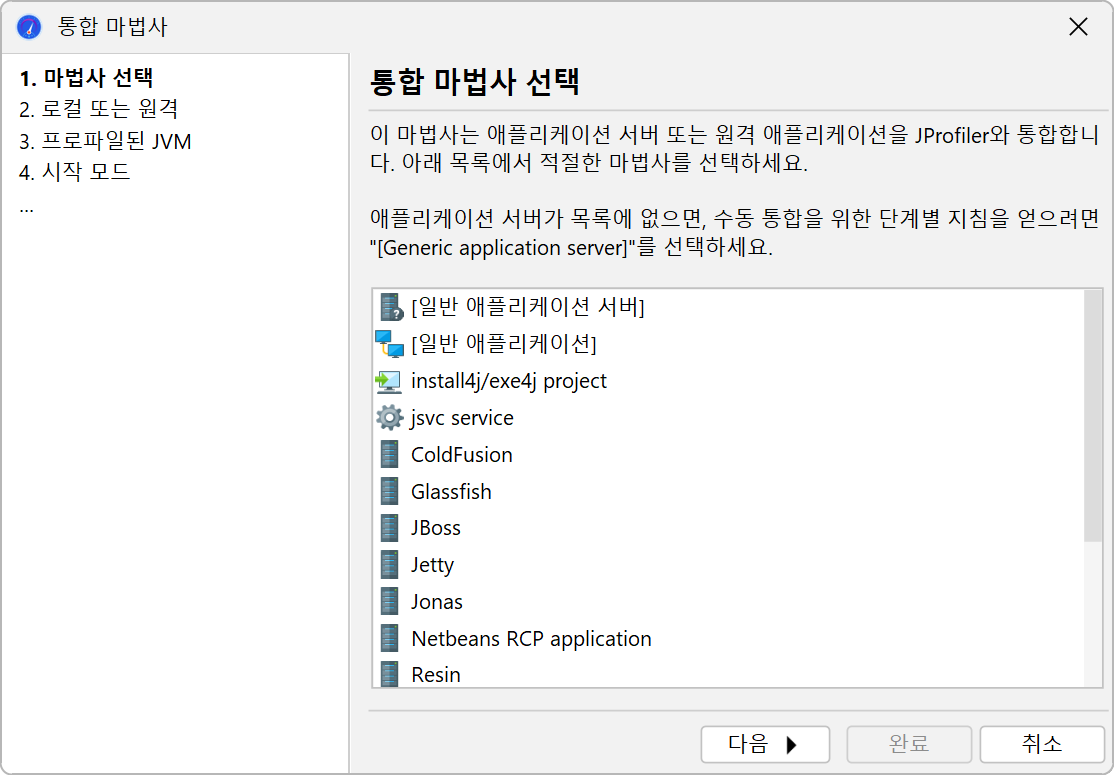Select install4j/exe4j project in the list
This screenshot has height=775, width=1114.
tap(728, 381)
